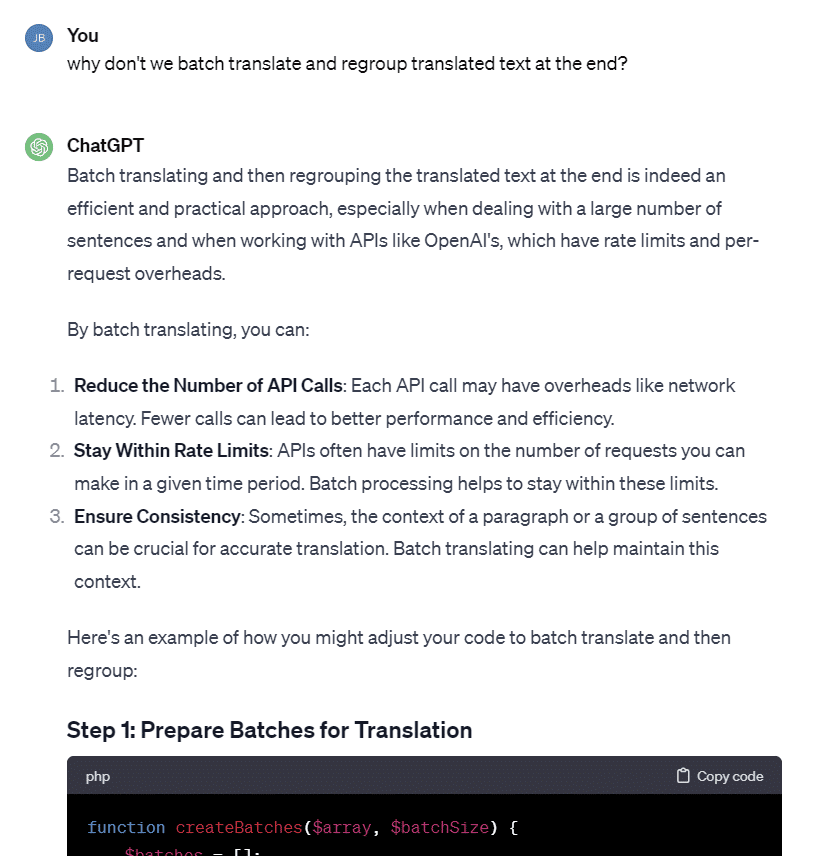Click the "Step 1: Prepare Batches for Translation" heading
Image resolution: width=827 pixels, height=856 pixels.
pos(270,730)
